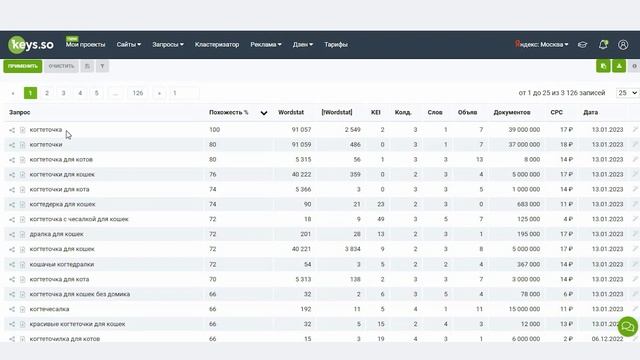Open the Кластеризатор menu item
This screenshot has height=360, width=640.
(217, 44)
